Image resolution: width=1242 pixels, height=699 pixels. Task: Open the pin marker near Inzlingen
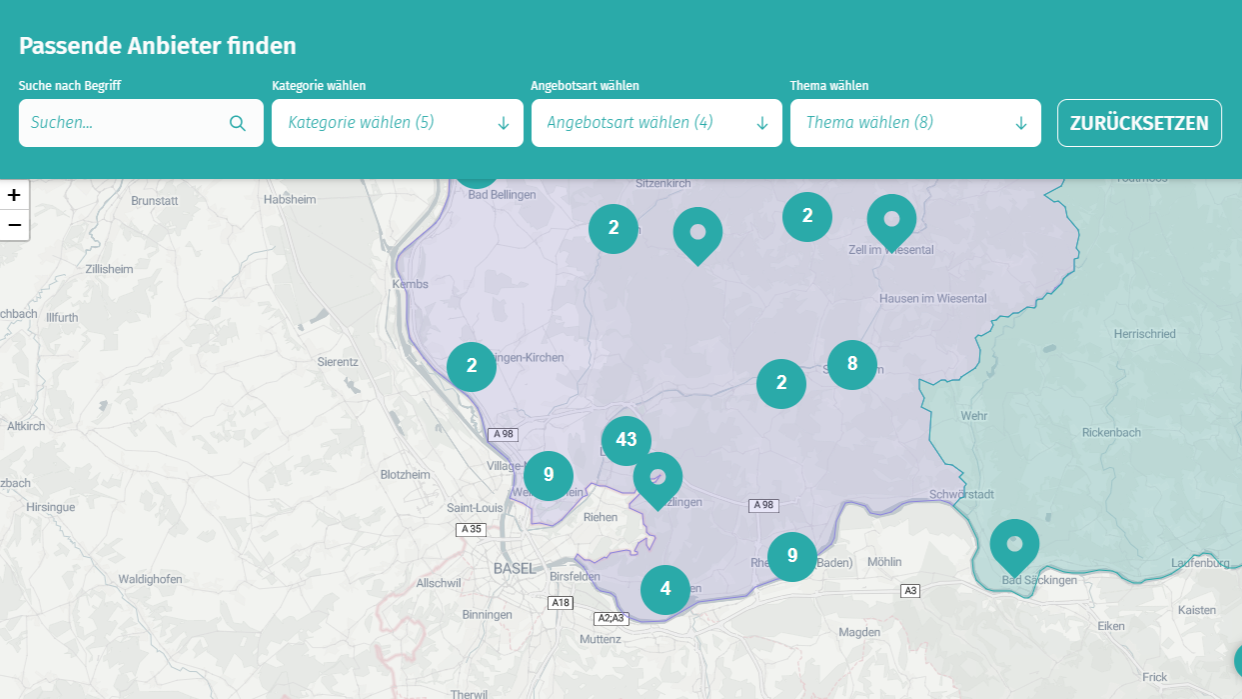tap(657, 477)
